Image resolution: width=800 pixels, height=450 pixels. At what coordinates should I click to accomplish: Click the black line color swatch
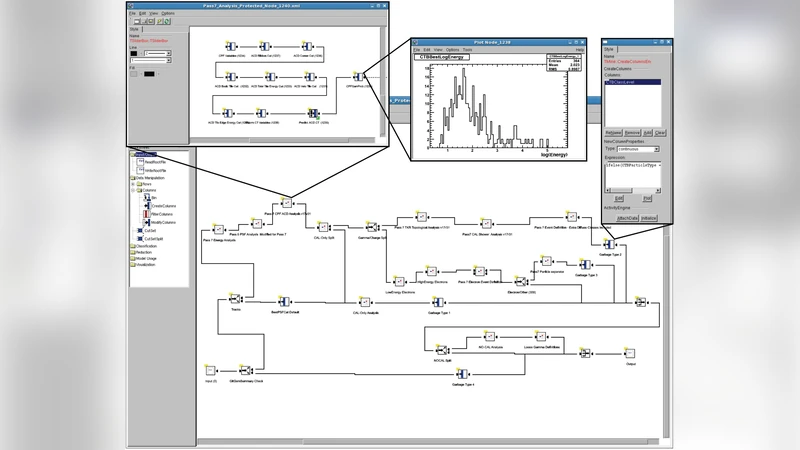click(135, 53)
